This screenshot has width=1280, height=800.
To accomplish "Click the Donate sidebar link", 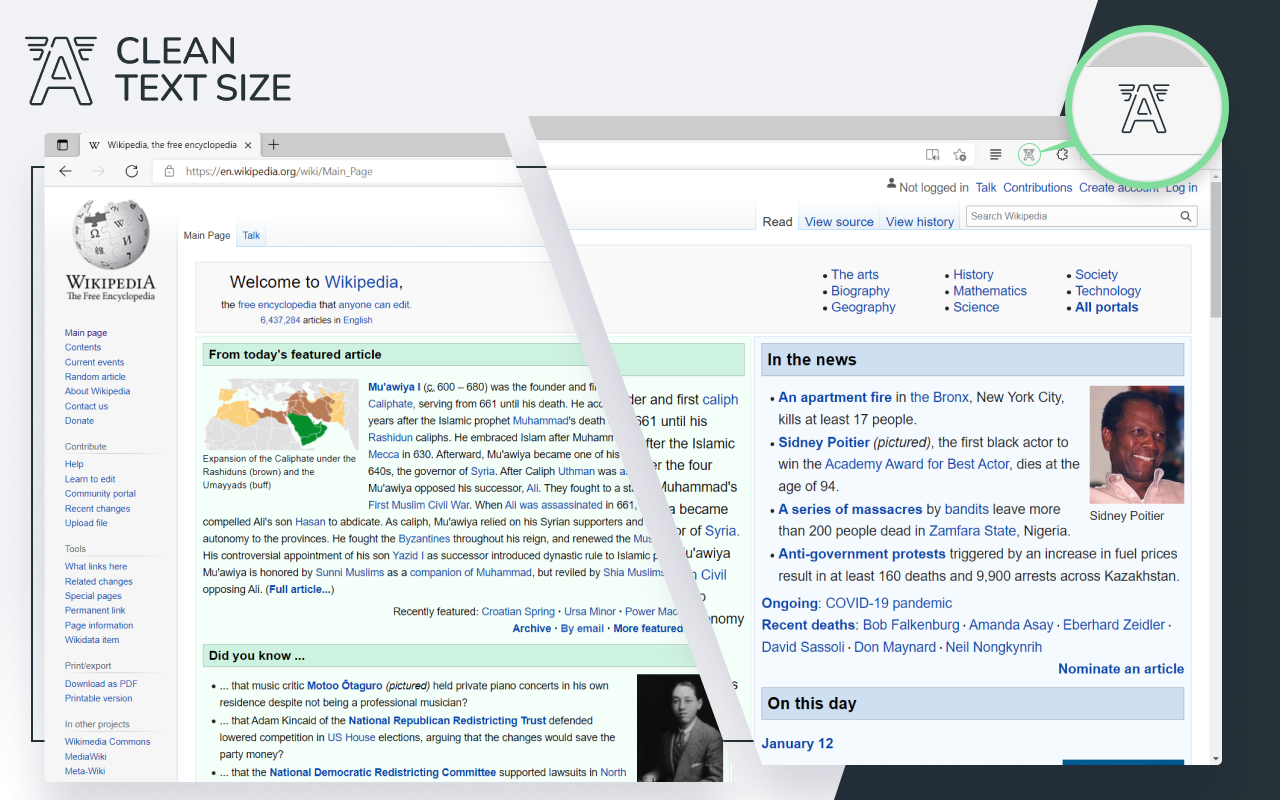I will [x=79, y=421].
